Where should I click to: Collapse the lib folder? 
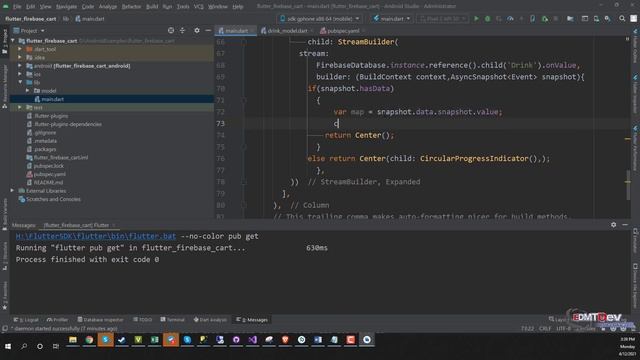tap(20, 82)
